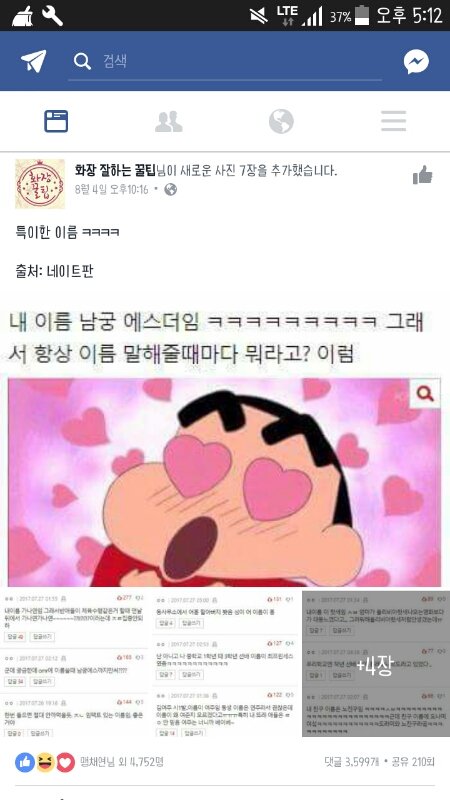Open the middle comments screenshot thumbnail
Image resolution: width=450 pixels, height=800 pixels.
click(226, 664)
